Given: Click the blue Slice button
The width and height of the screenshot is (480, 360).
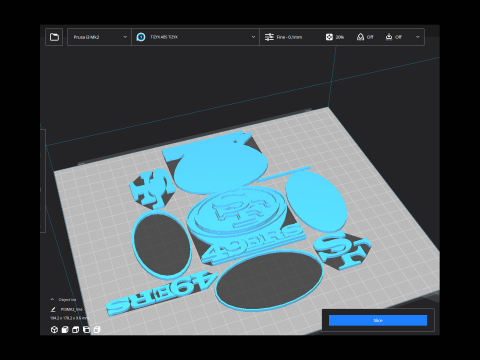Looking at the screenshot, I should coord(378,320).
